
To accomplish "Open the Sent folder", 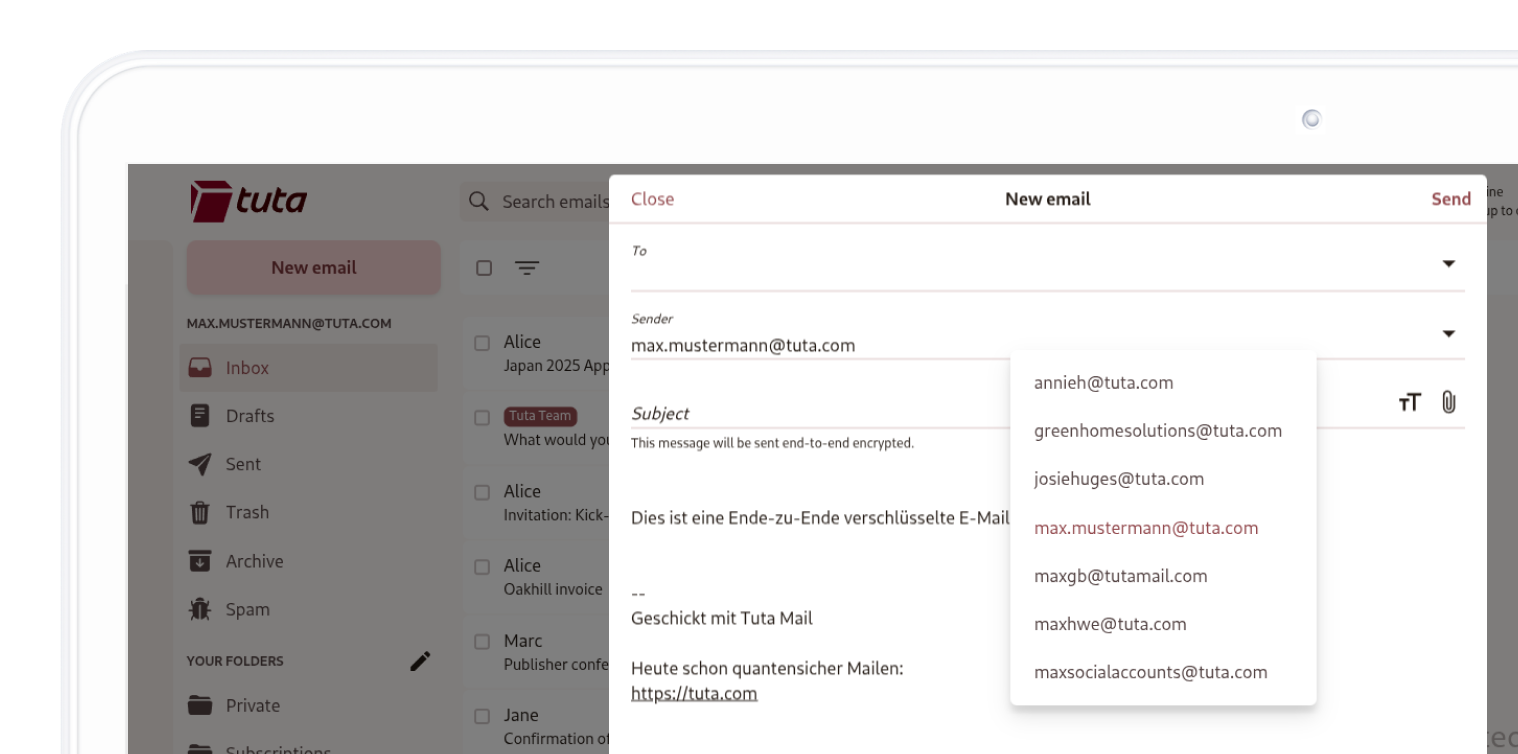I will click(x=308, y=464).
